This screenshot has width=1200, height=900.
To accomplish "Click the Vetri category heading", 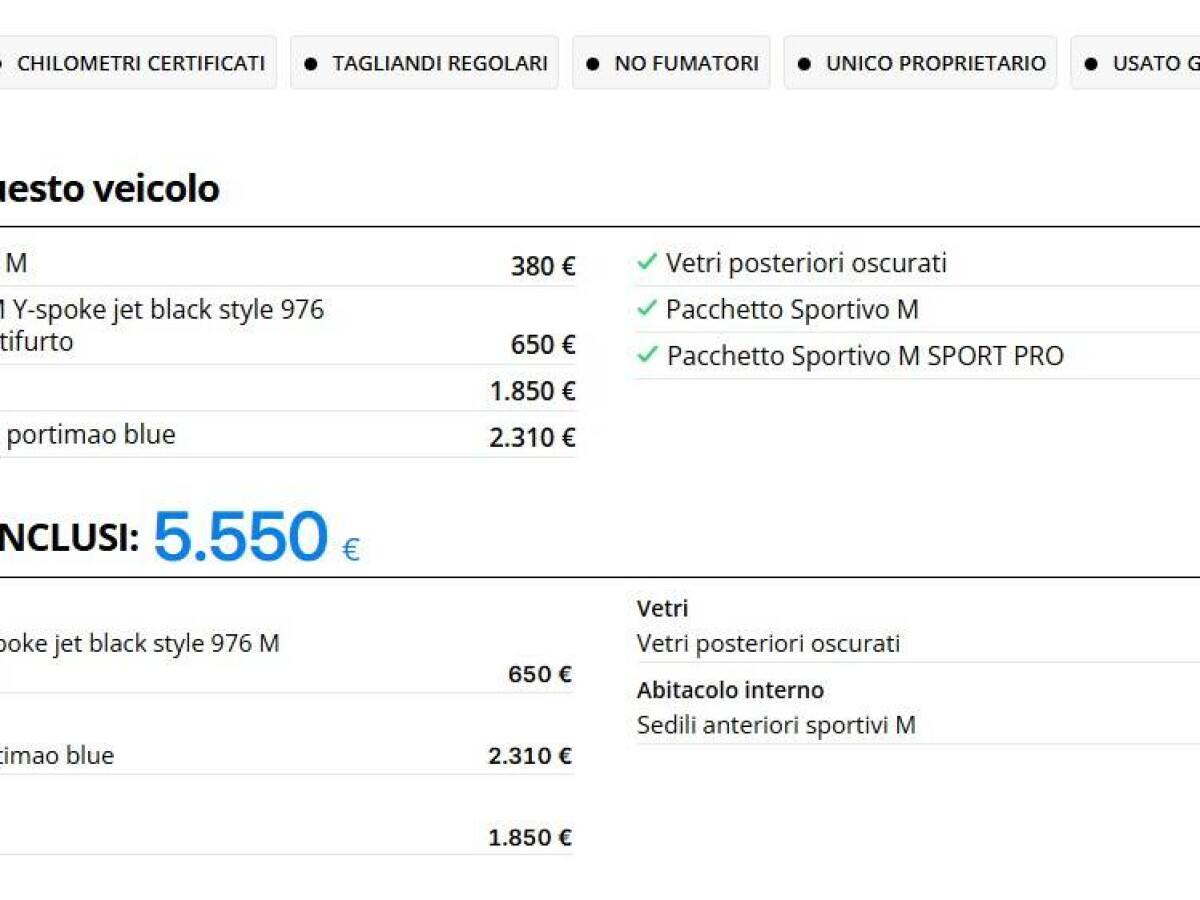I will pos(662,608).
